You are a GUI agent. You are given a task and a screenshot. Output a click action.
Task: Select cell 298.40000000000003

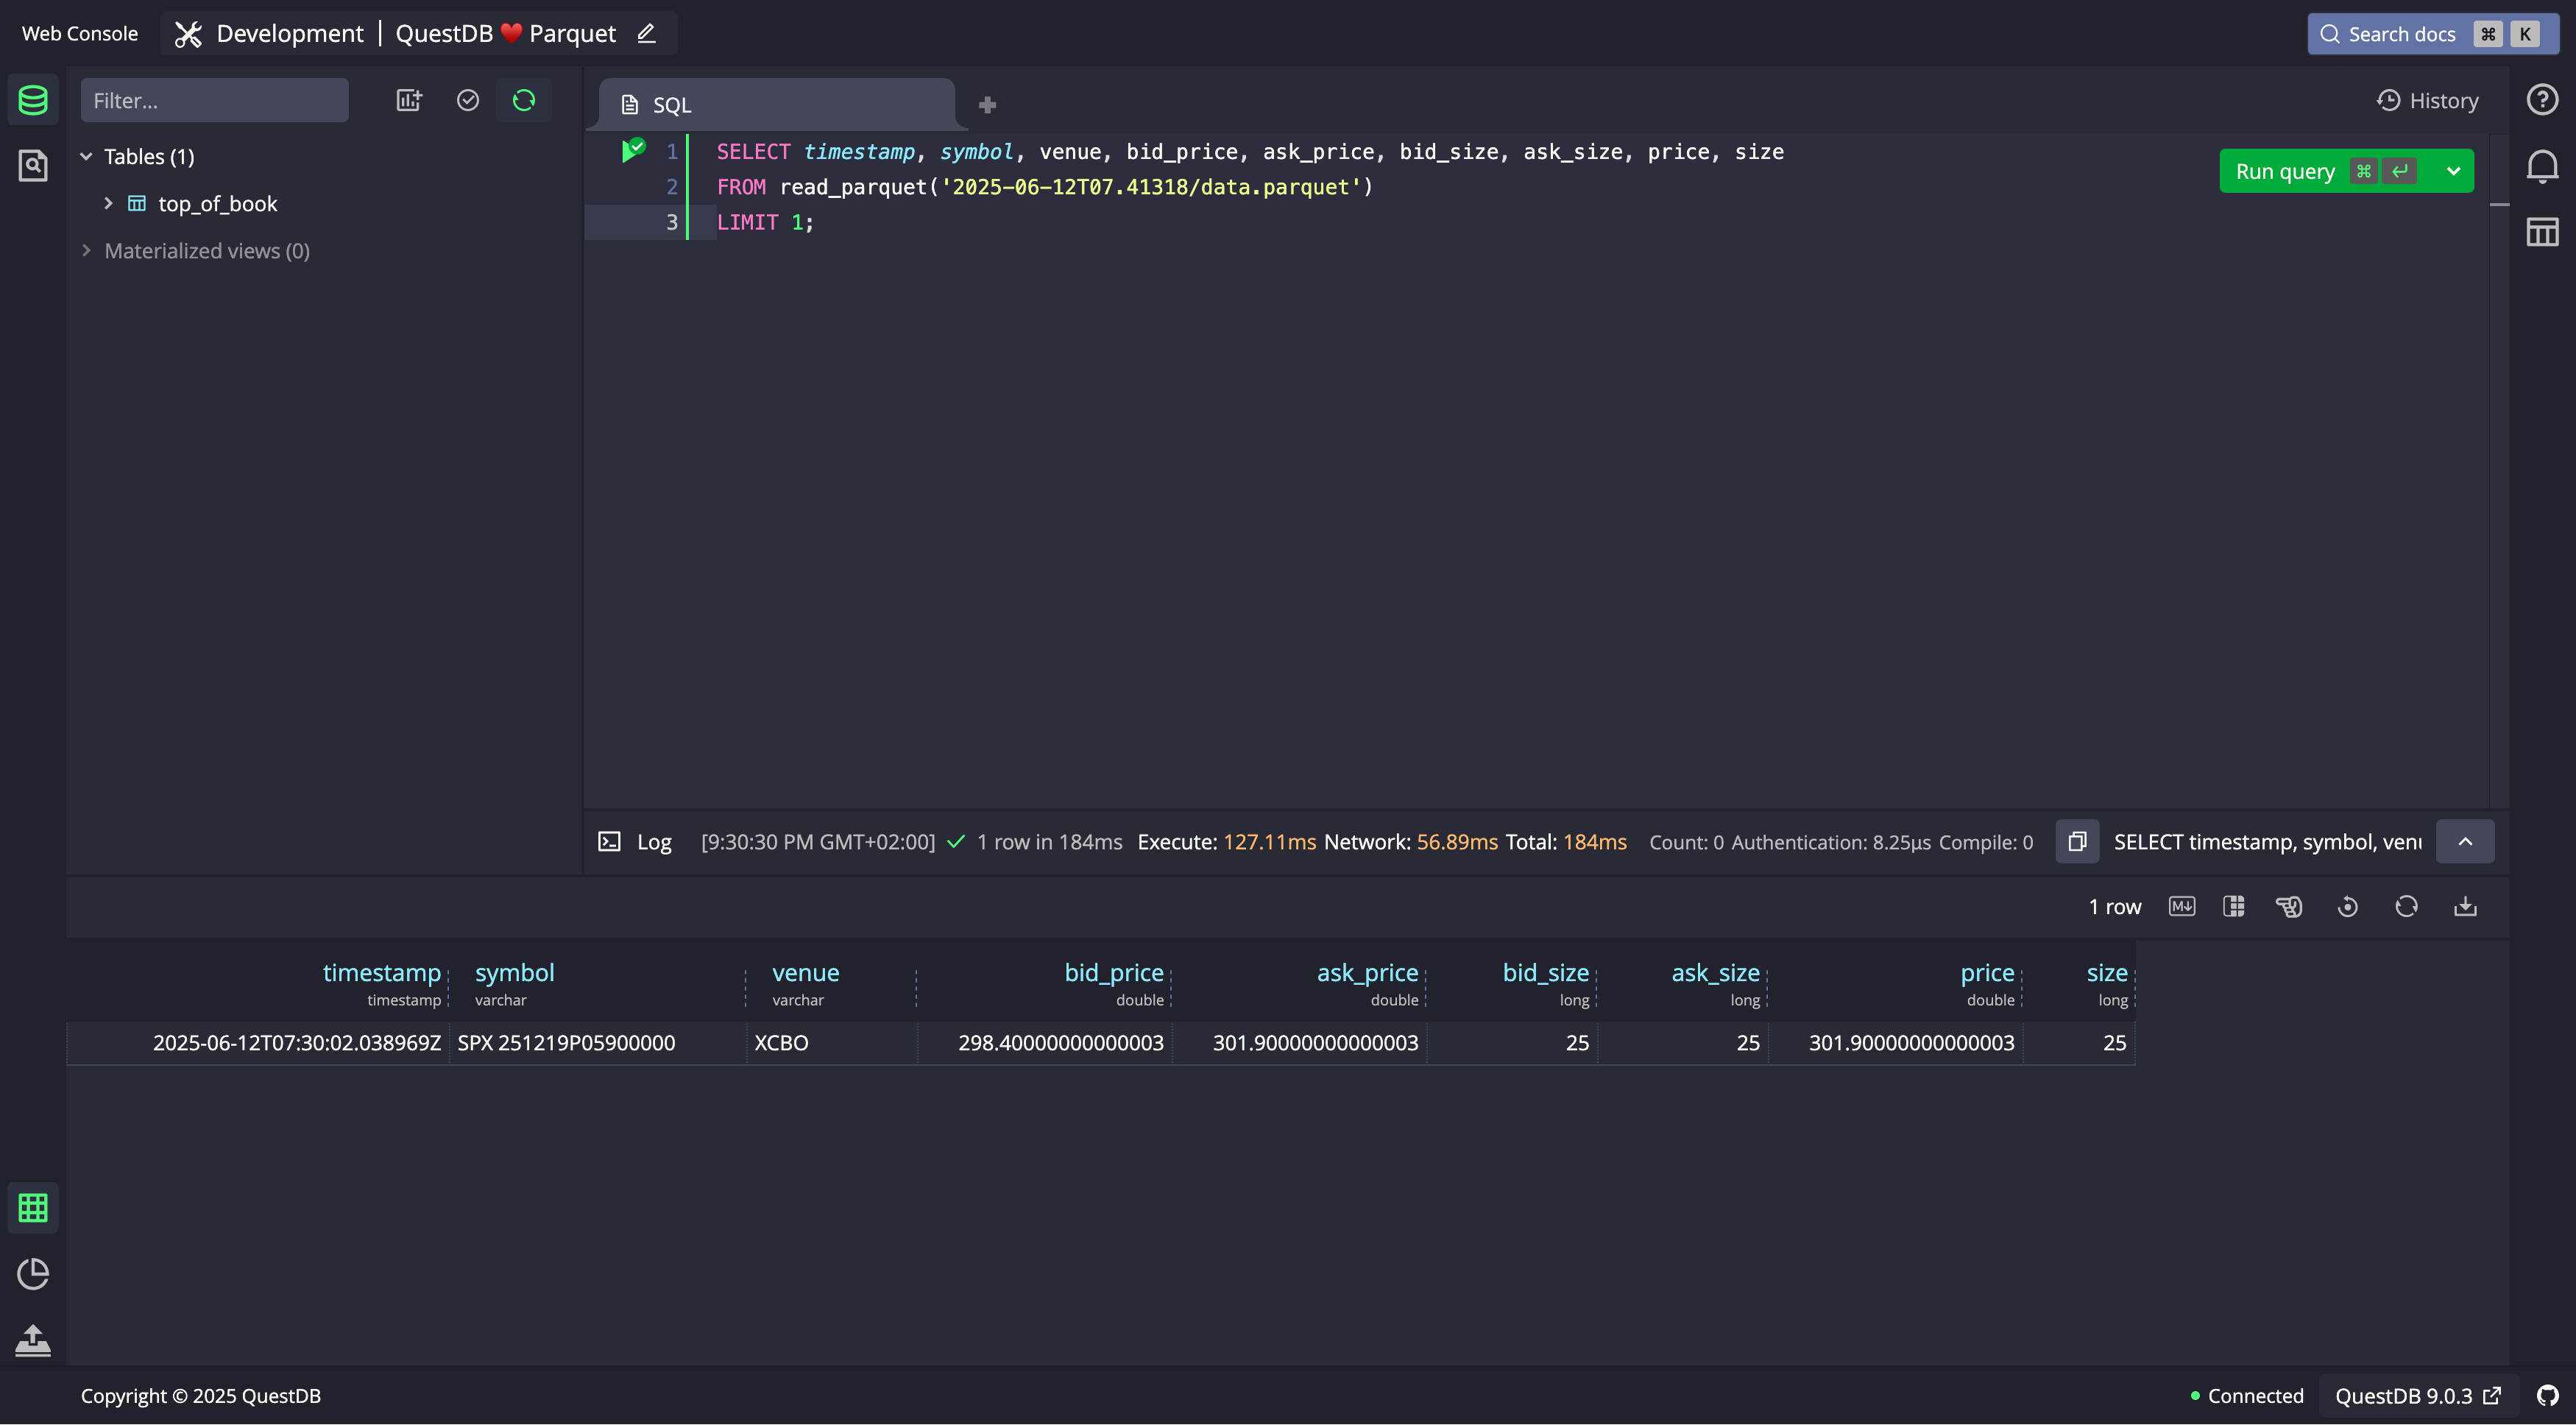(x=1045, y=1042)
